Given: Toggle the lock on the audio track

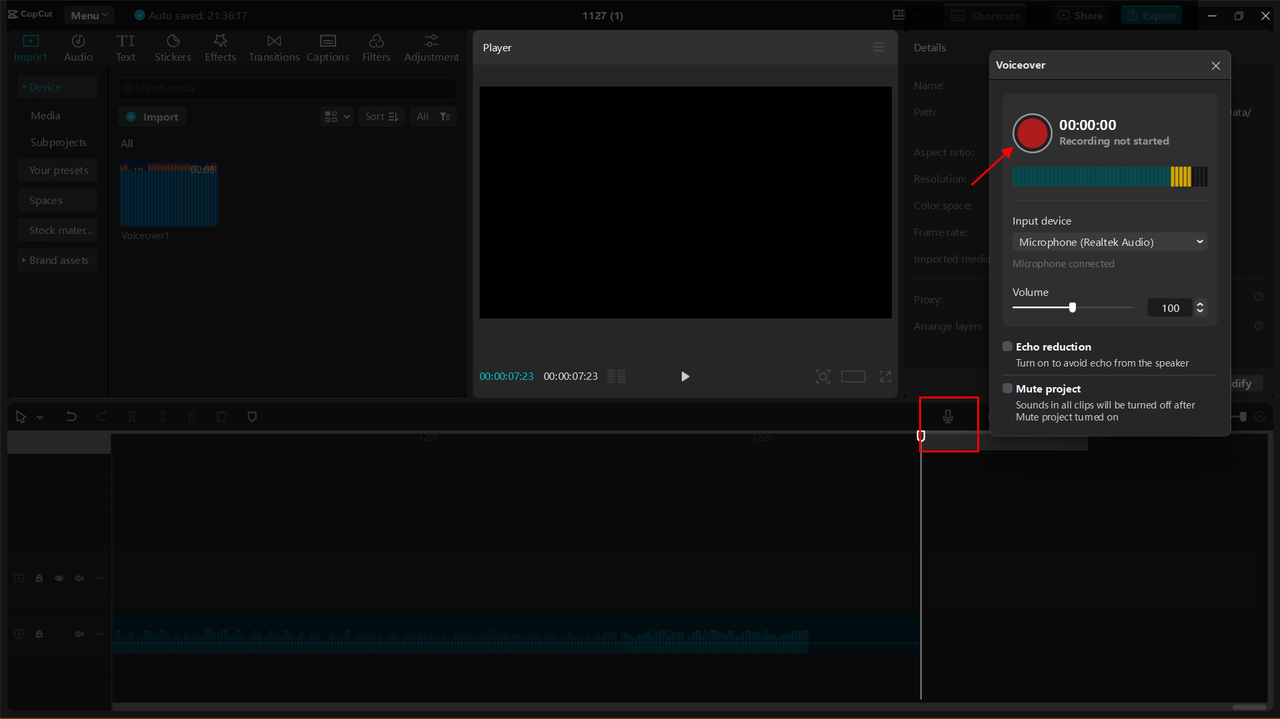Looking at the screenshot, I should pos(39,634).
